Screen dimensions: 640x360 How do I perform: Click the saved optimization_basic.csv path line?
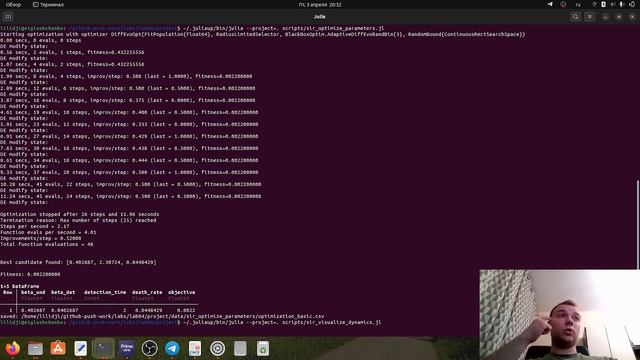(162, 316)
